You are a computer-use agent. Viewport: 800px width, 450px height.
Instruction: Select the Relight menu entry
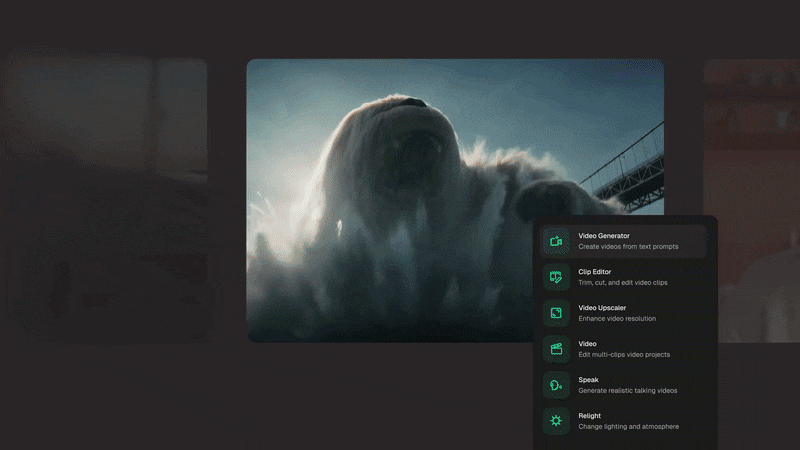point(623,421)
